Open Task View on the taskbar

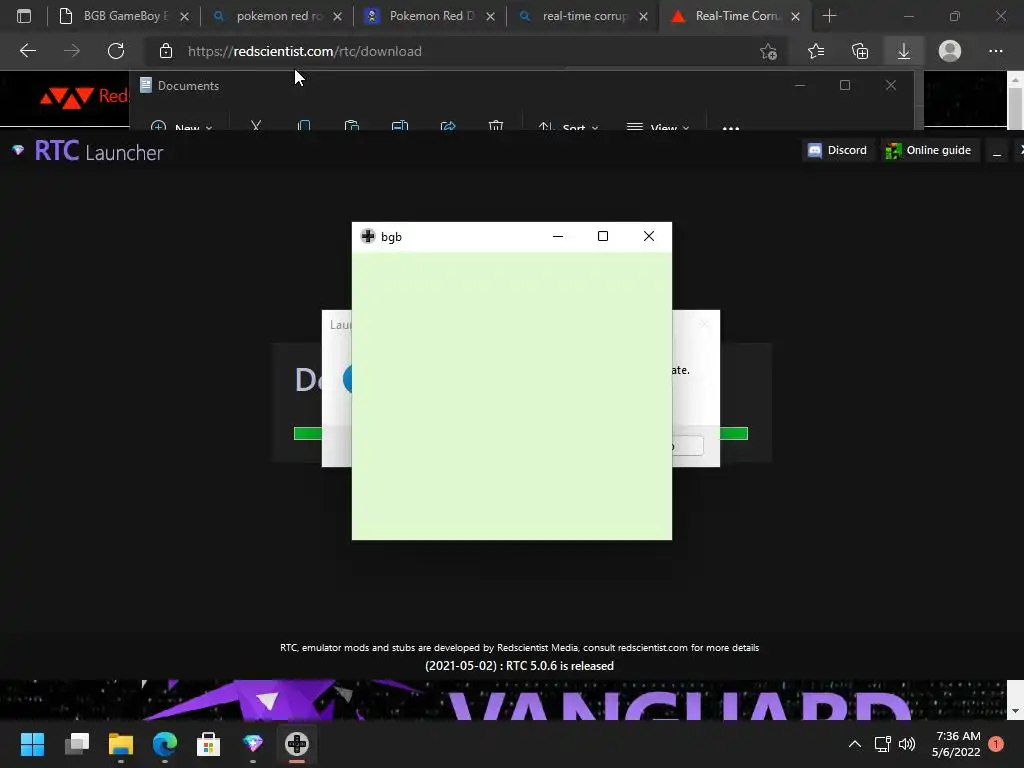[x=76, y=744]
